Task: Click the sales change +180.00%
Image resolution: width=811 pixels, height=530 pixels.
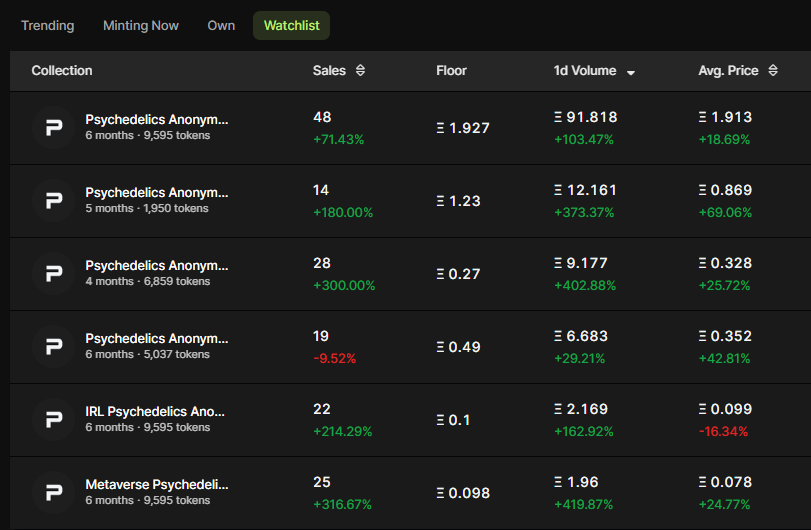Action: [343, 213]
